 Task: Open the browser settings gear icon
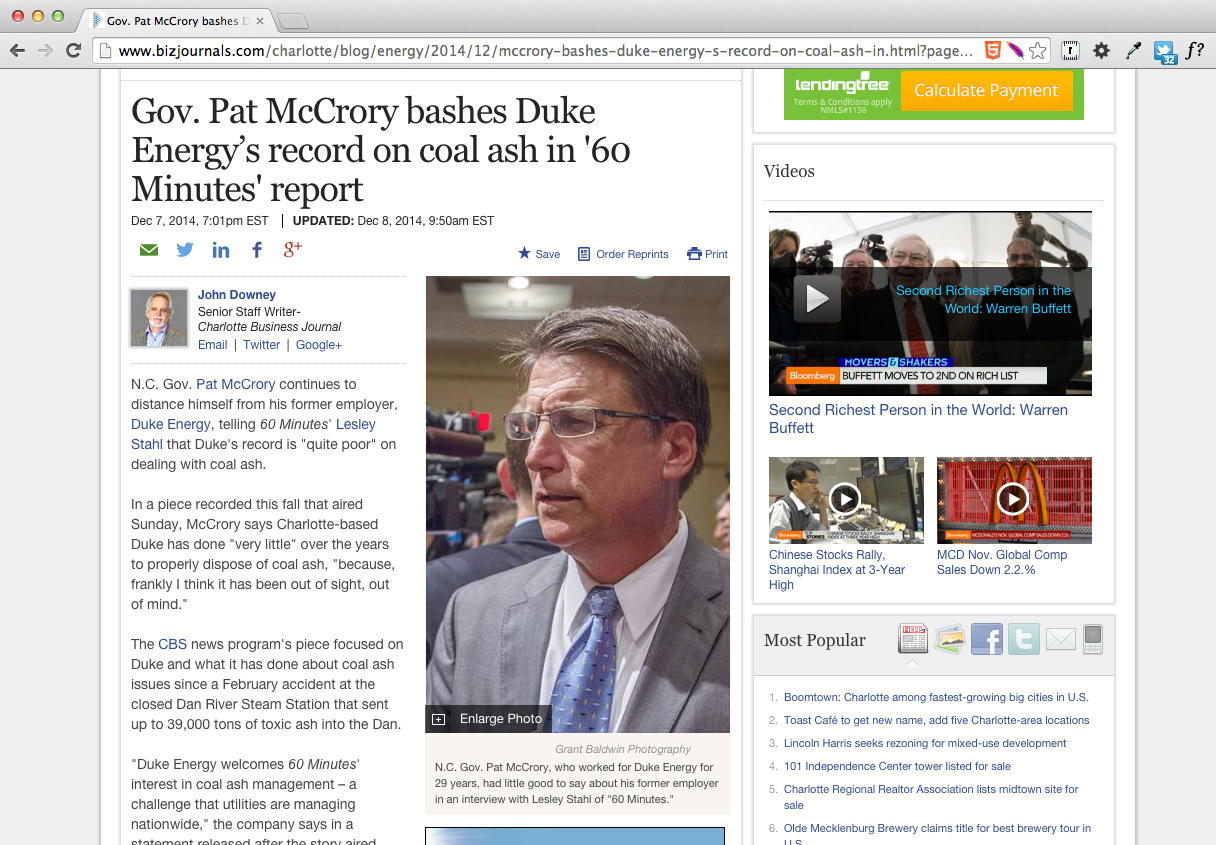tap(1101, 48)
